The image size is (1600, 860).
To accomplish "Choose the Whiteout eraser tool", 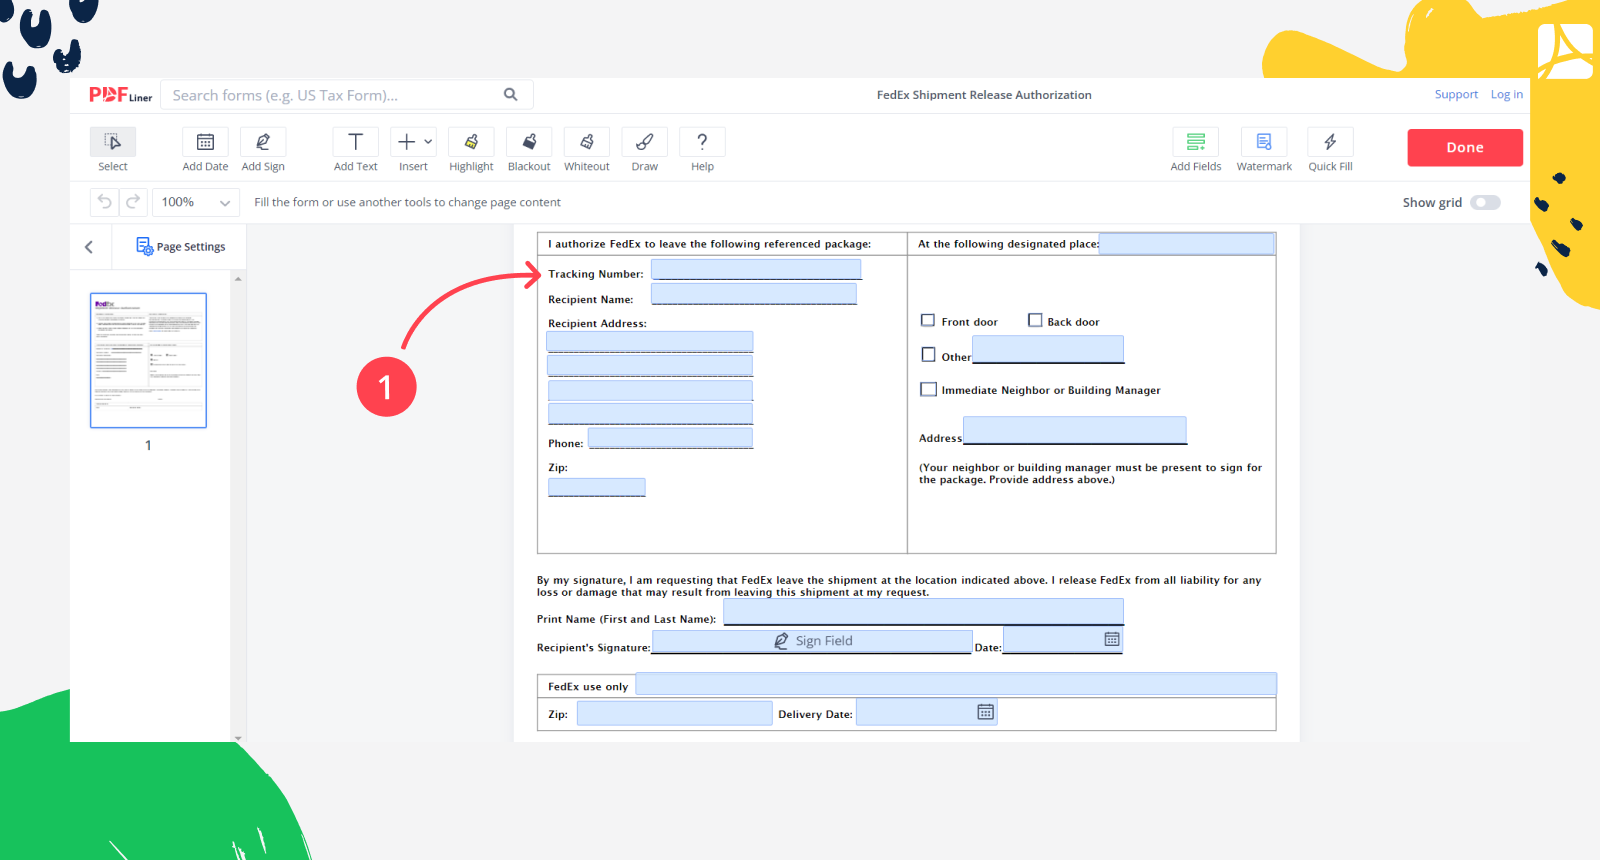I will 587,142.
